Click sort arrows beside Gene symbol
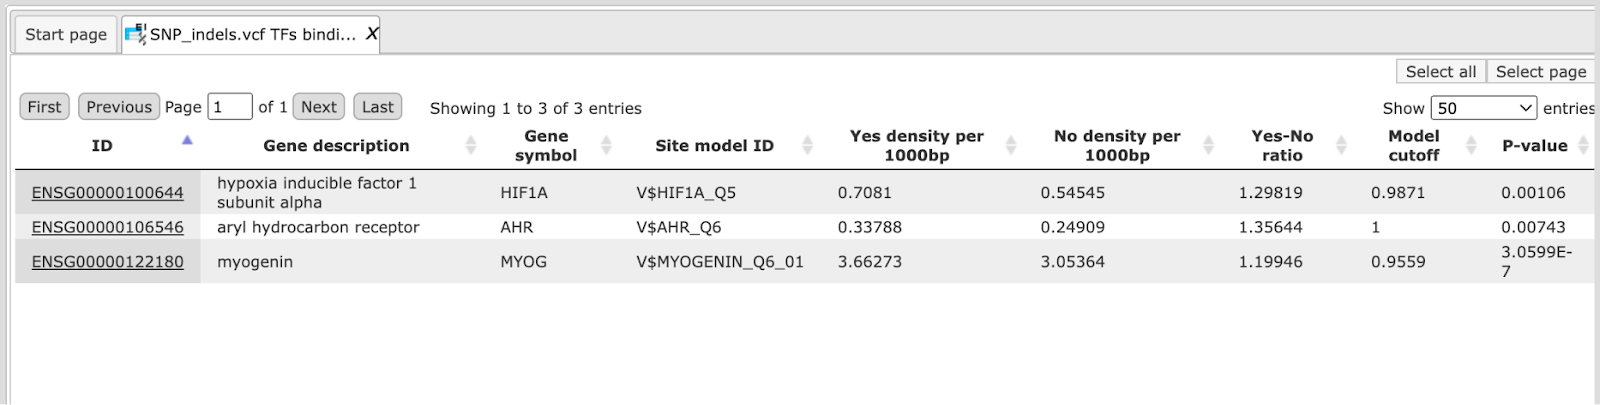Screen dimensions: 1600x405 606,146
